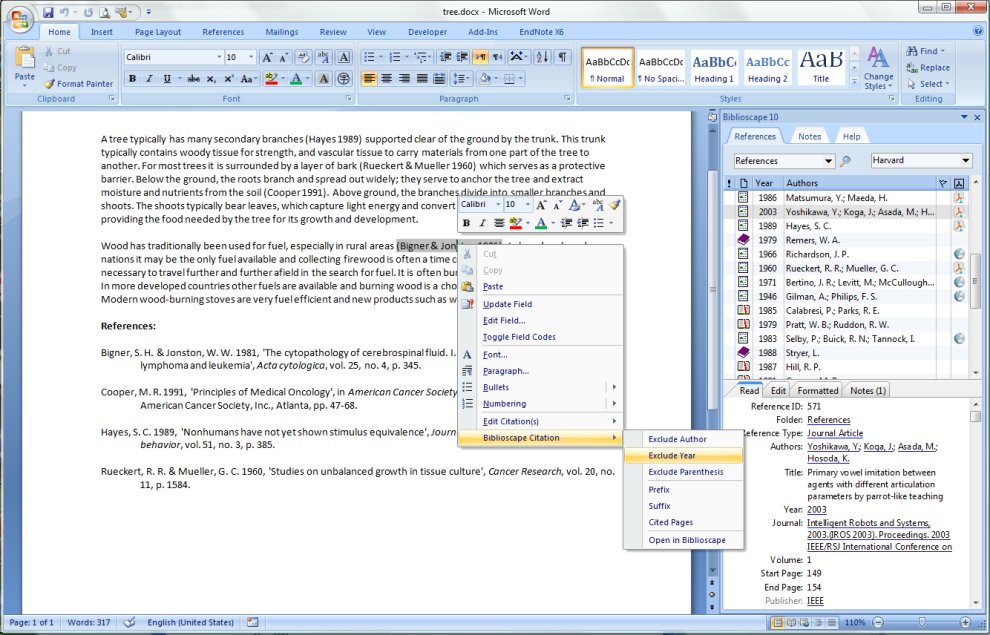Click the purple book icon for Remers row

click(743, 240)
